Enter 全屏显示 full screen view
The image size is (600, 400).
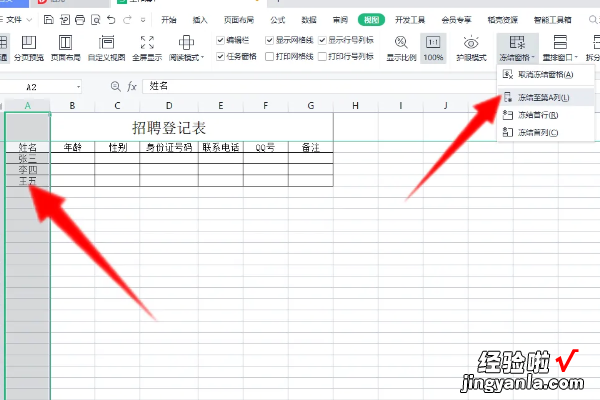(147, 48)
